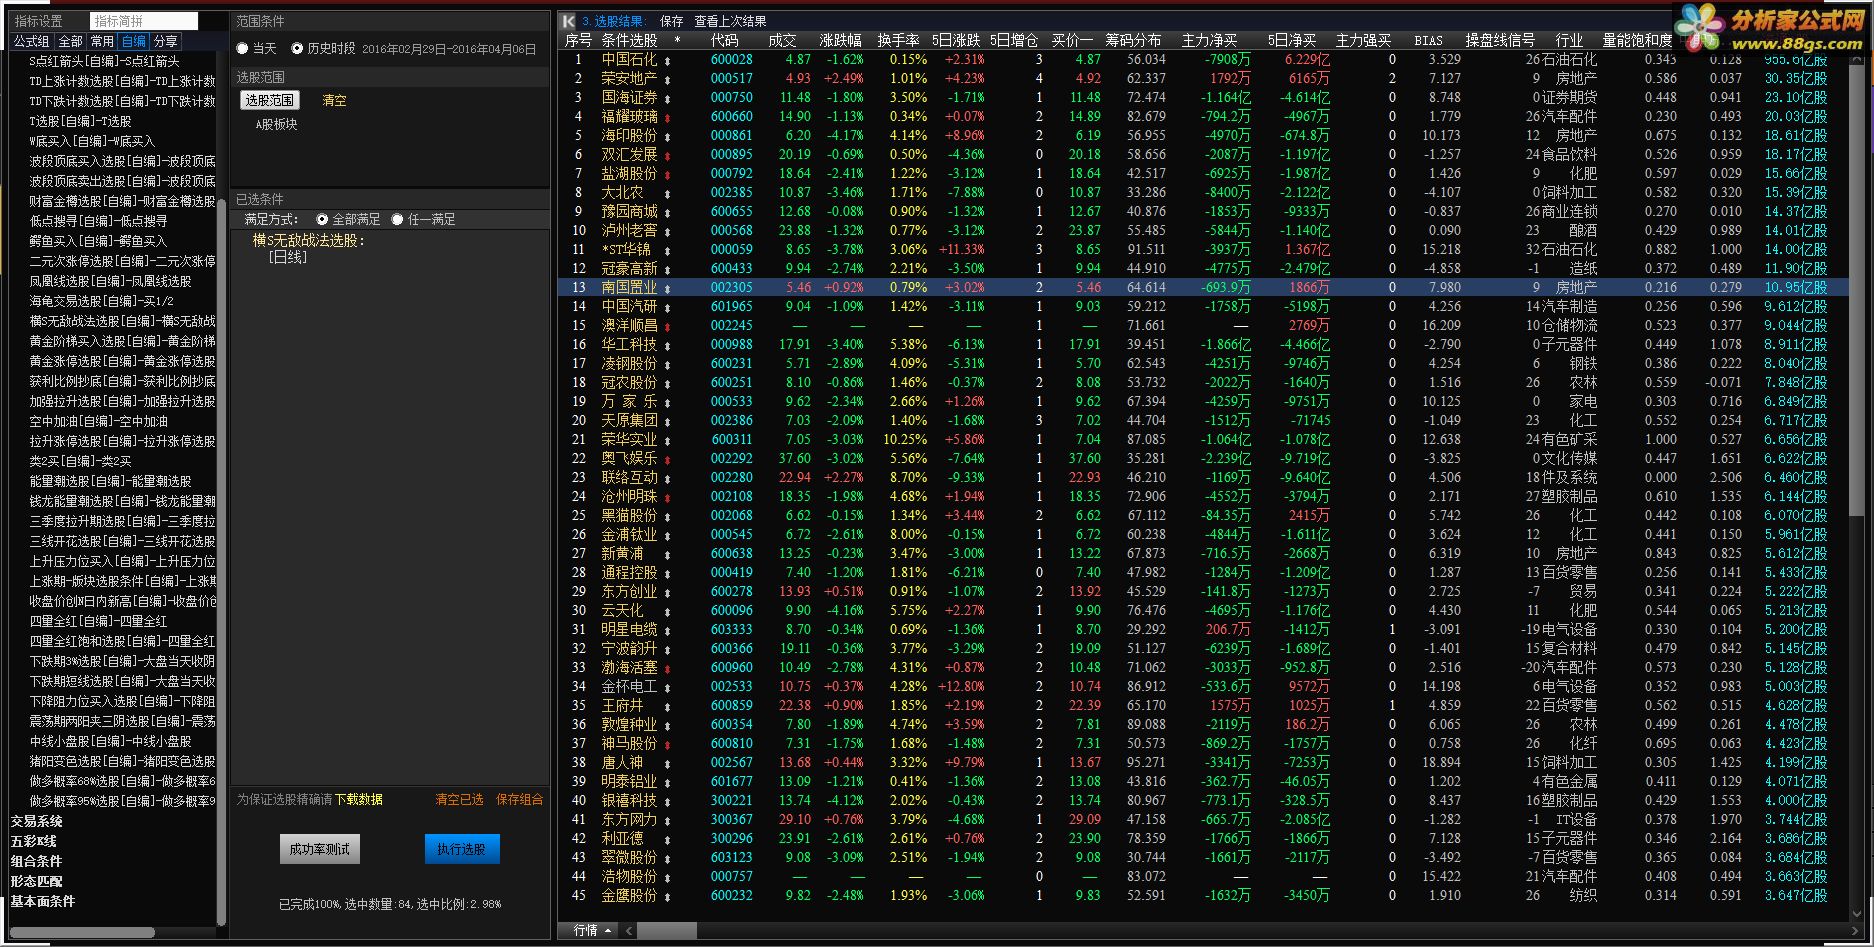
Task: Select 中线小盘股[自编] formula
Action: (x=110, y=741)
